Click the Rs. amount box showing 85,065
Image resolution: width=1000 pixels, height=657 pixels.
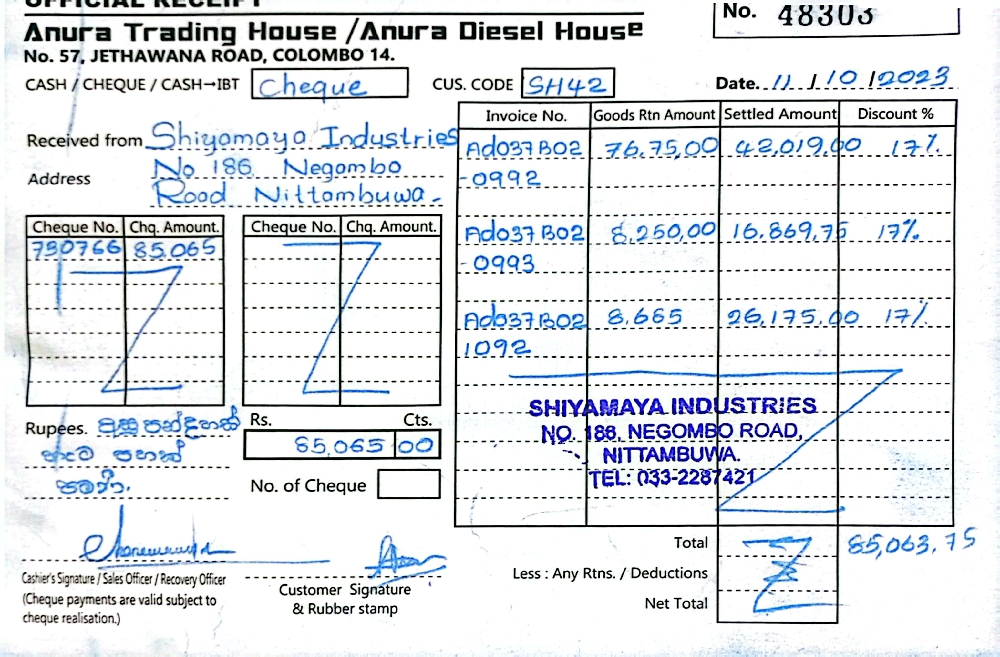(320, 445)
